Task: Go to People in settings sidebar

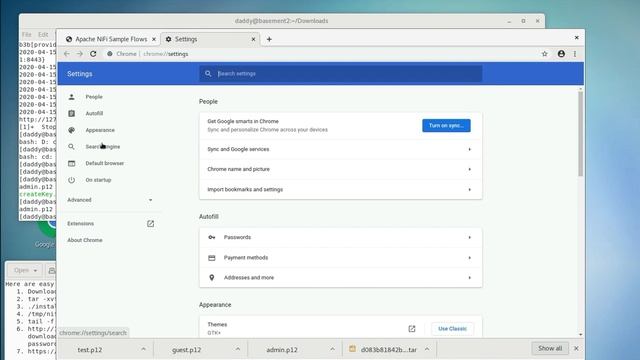Action: pos(94,97)
